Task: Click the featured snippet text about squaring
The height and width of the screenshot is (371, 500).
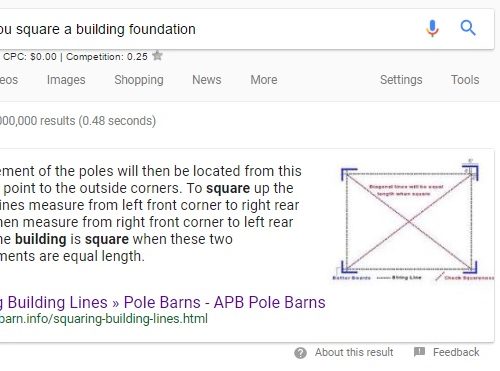Action: pos(150,213)
